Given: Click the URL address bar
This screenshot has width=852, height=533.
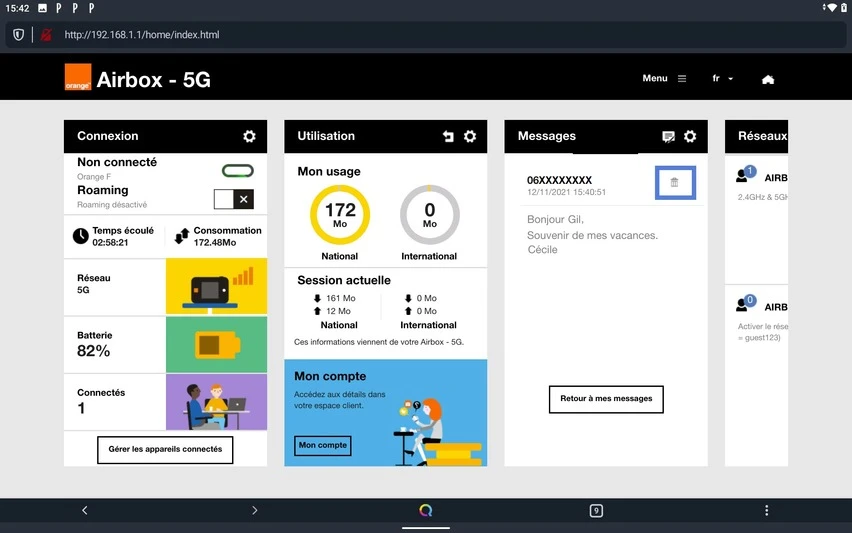Looking at the screenshot, I should pos(425,35).
